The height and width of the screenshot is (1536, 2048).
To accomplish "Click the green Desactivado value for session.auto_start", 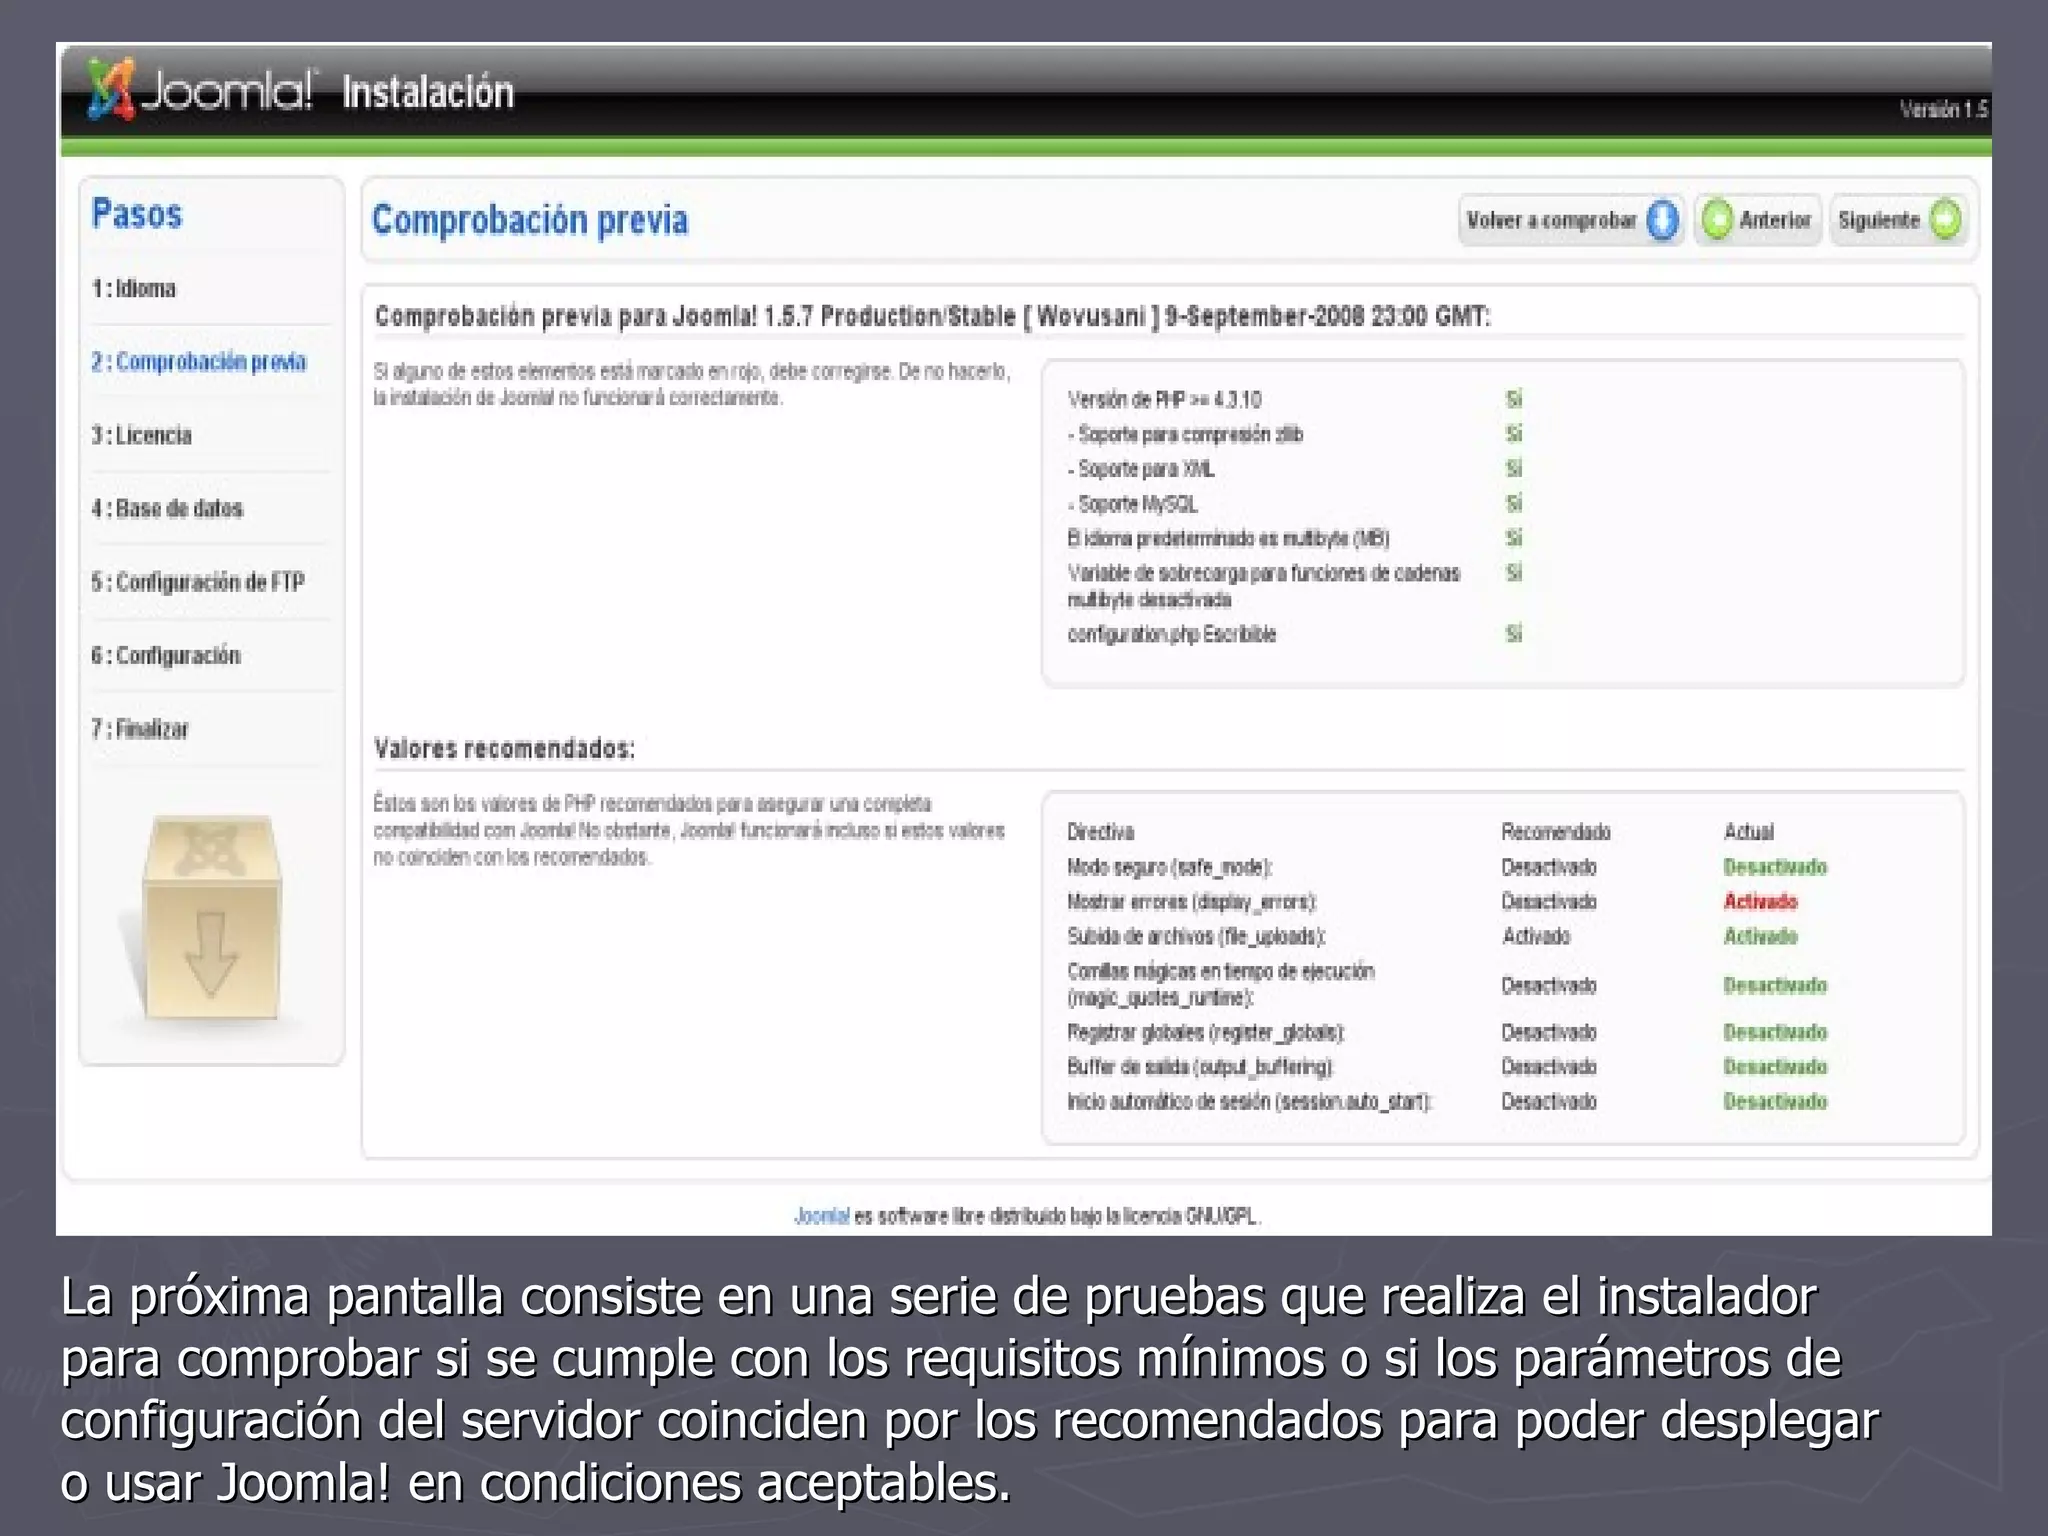I will [1775, 1102].
